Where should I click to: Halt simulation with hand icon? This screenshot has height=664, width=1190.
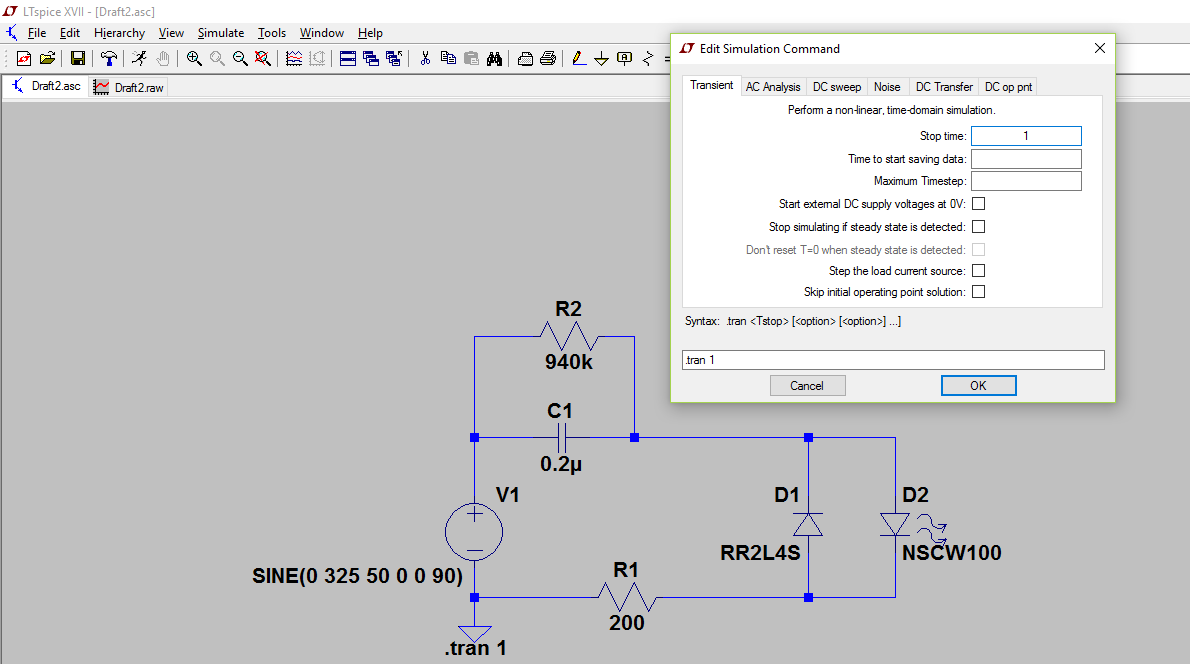[162, 58]
